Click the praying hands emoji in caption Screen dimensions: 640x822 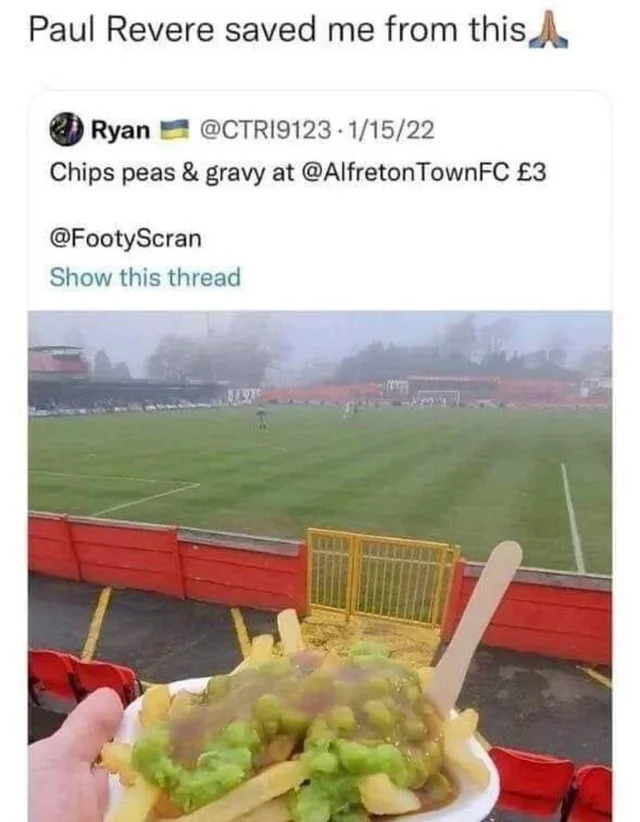548,31
